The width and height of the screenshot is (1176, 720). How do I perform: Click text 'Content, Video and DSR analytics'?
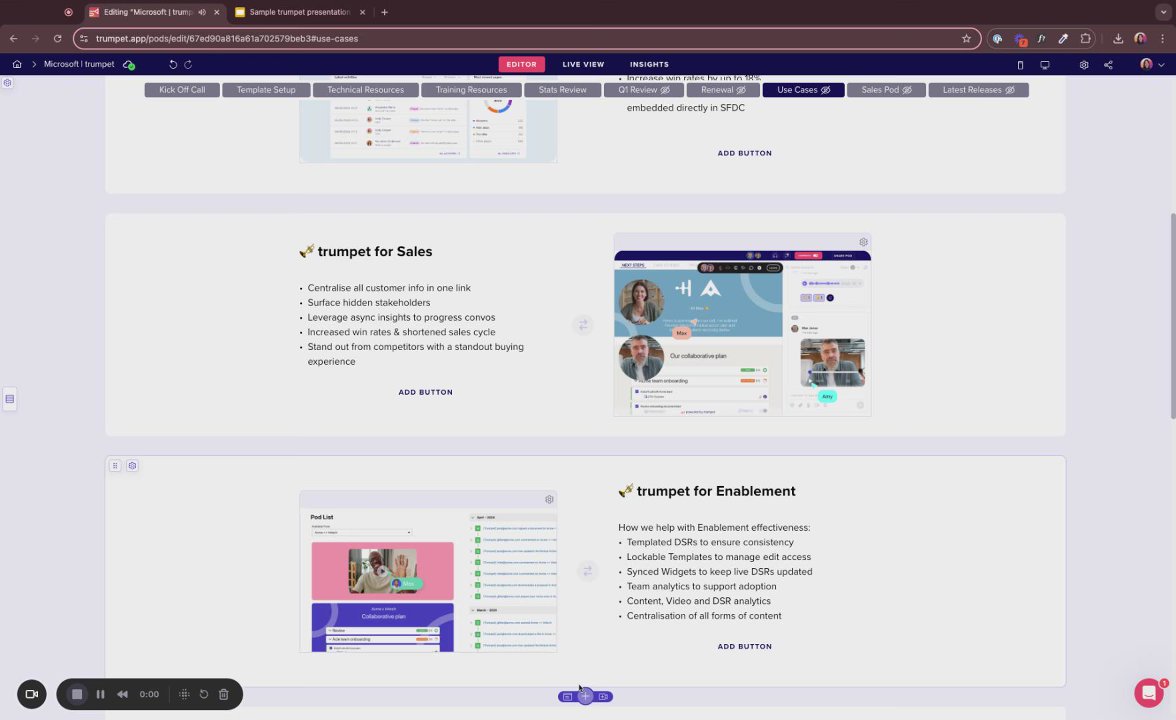[x=698, y=602]
